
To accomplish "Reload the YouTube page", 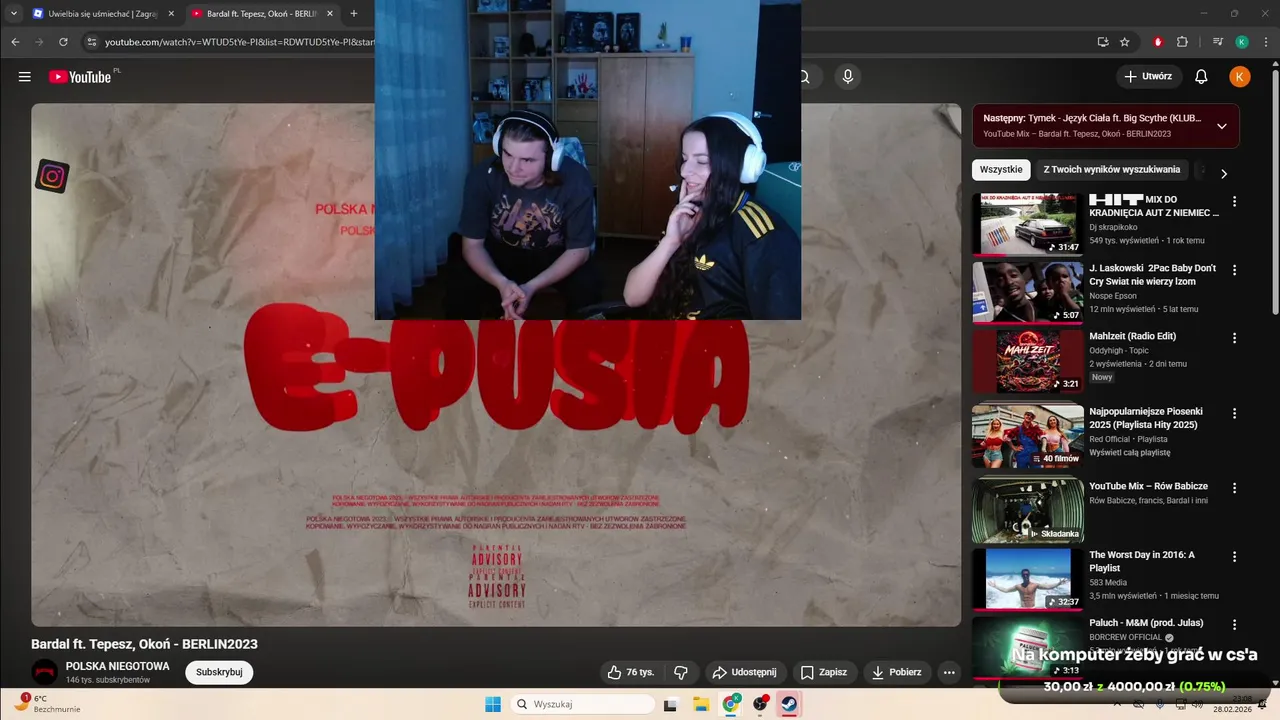I will point(63,42).
